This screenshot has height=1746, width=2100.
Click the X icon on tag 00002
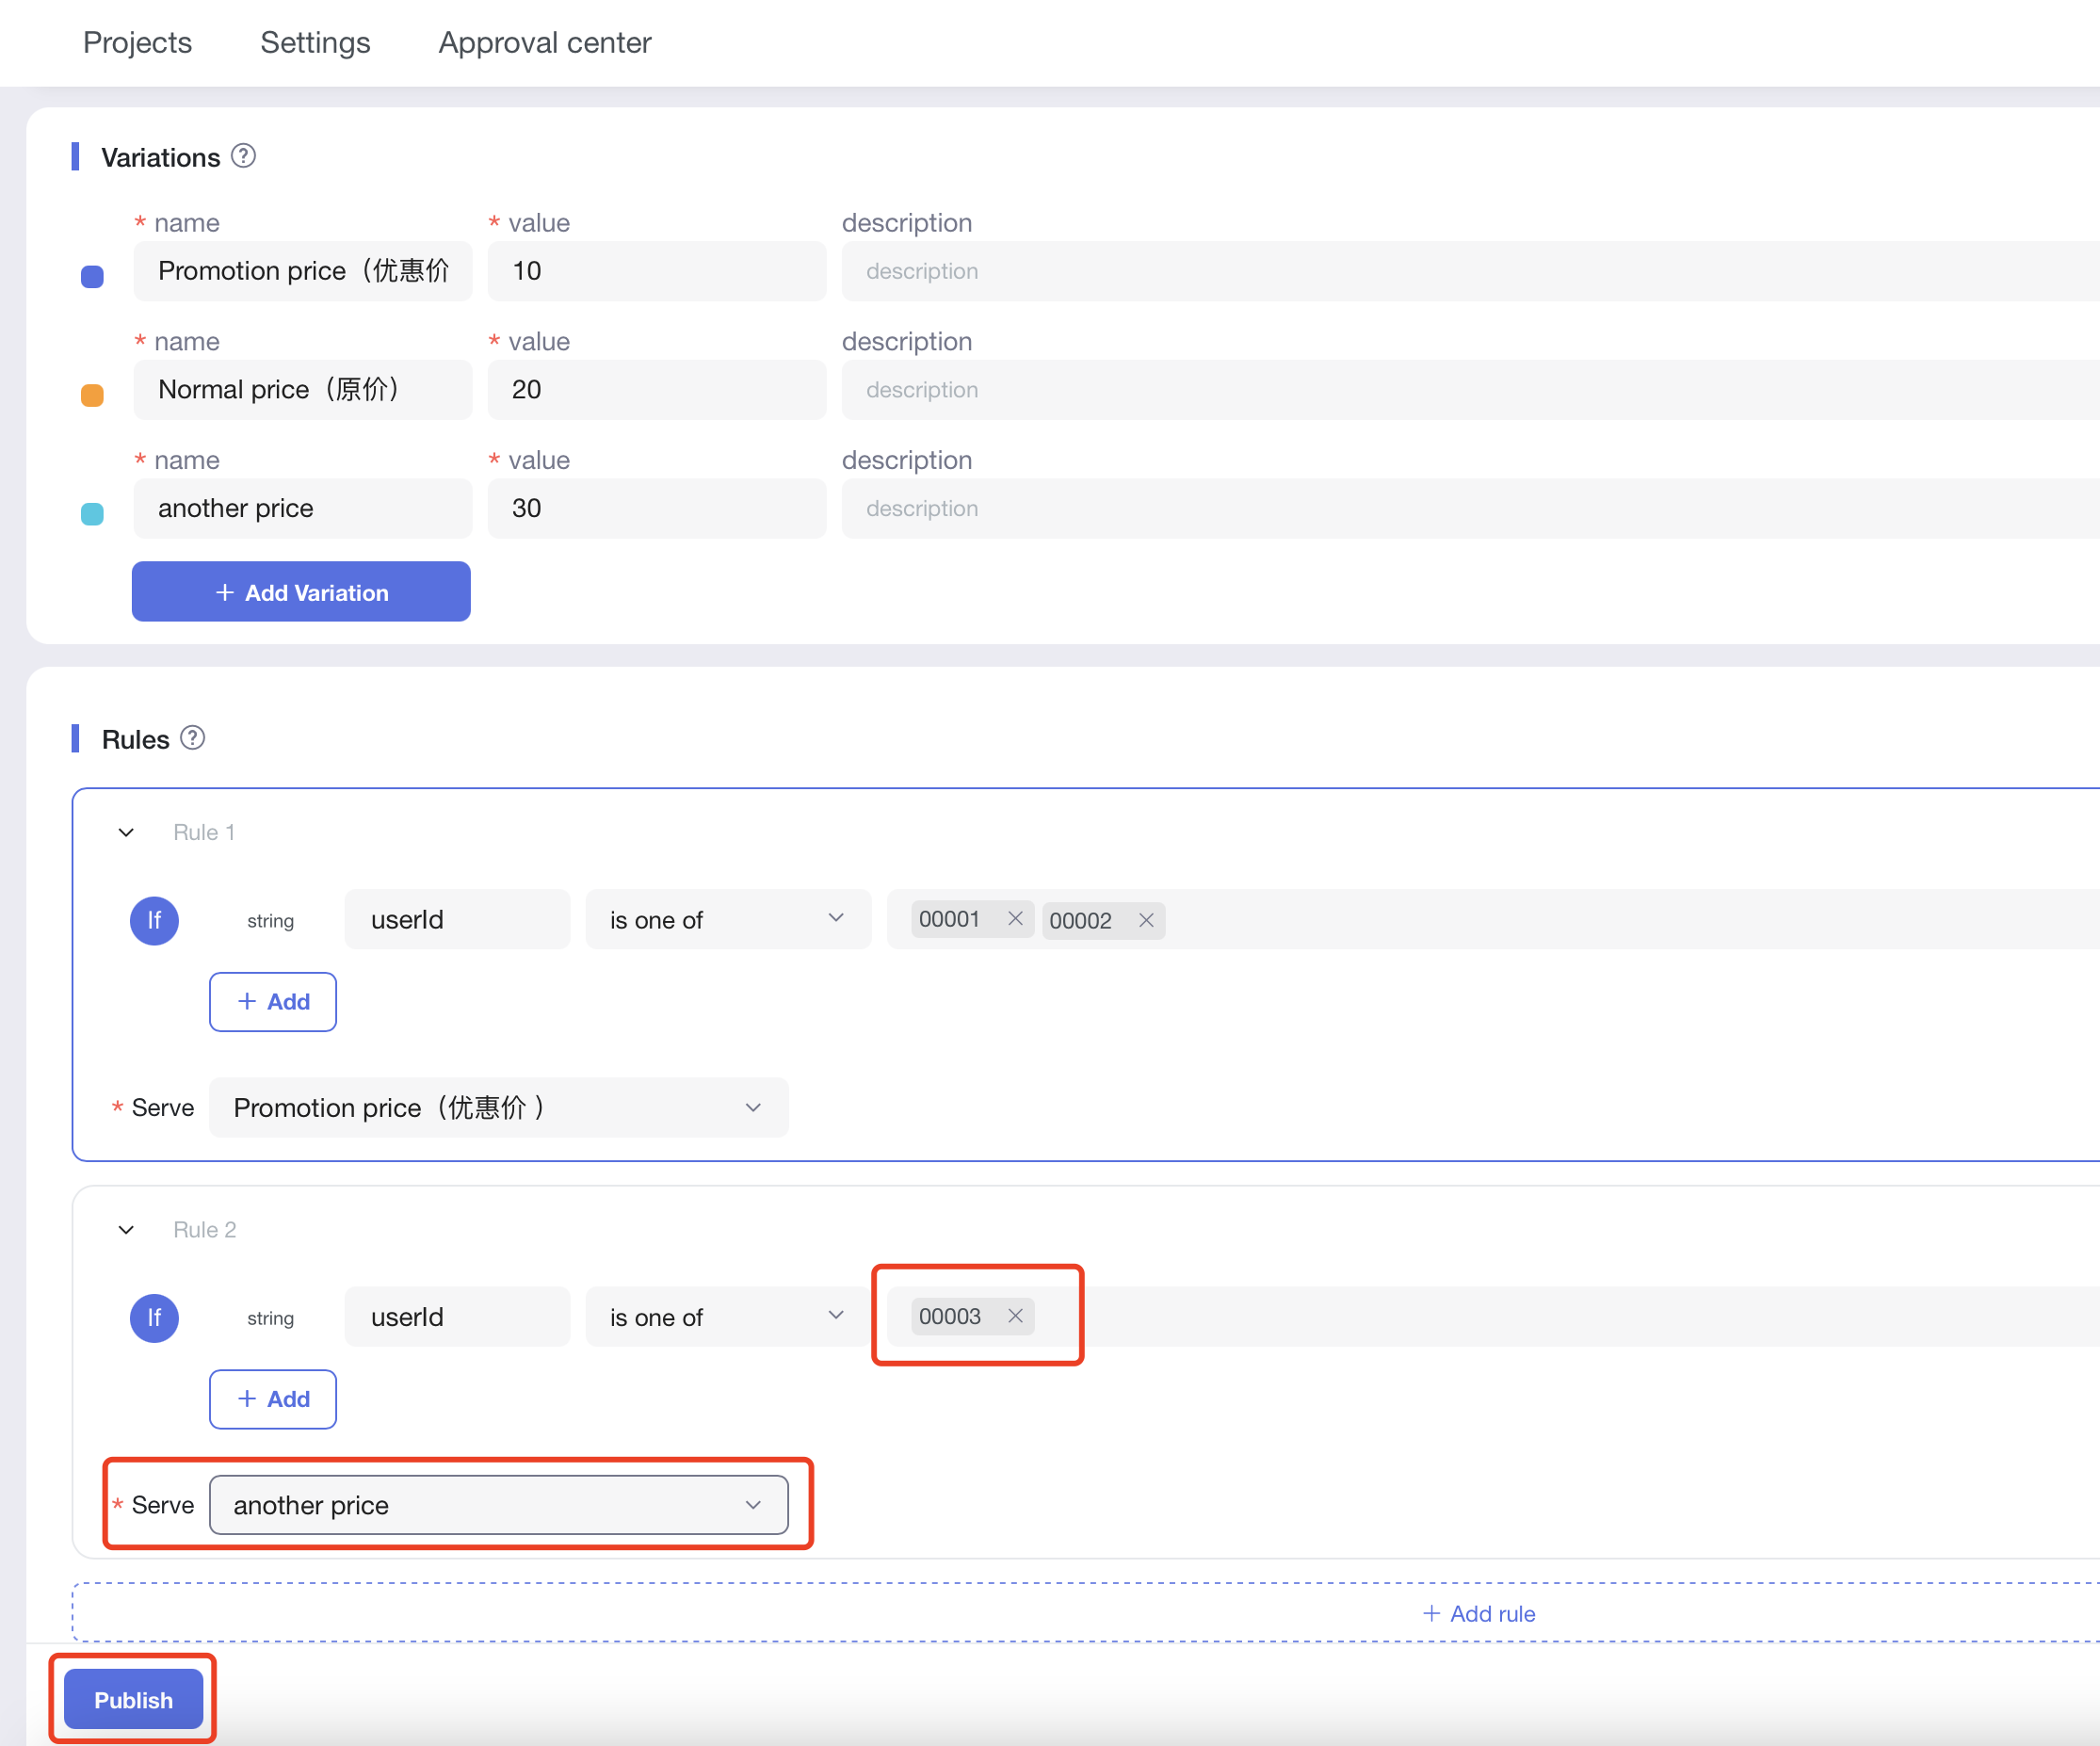click(1146, 919)
